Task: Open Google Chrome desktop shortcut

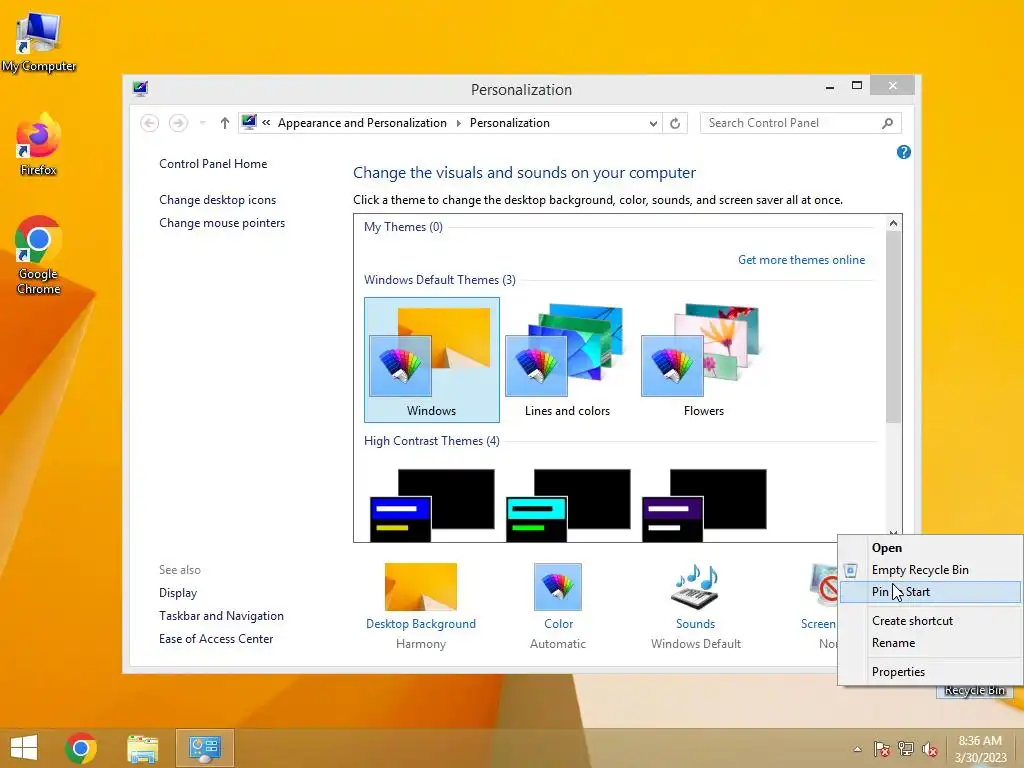Action: tap(38, 255)
